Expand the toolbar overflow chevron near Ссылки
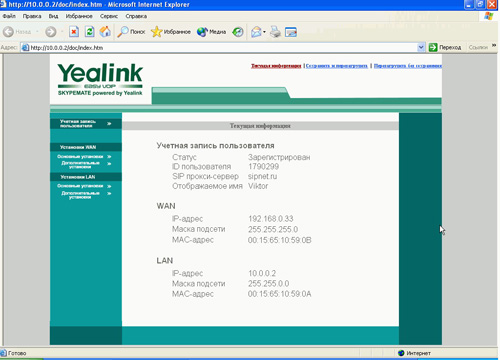 (494, 46)
